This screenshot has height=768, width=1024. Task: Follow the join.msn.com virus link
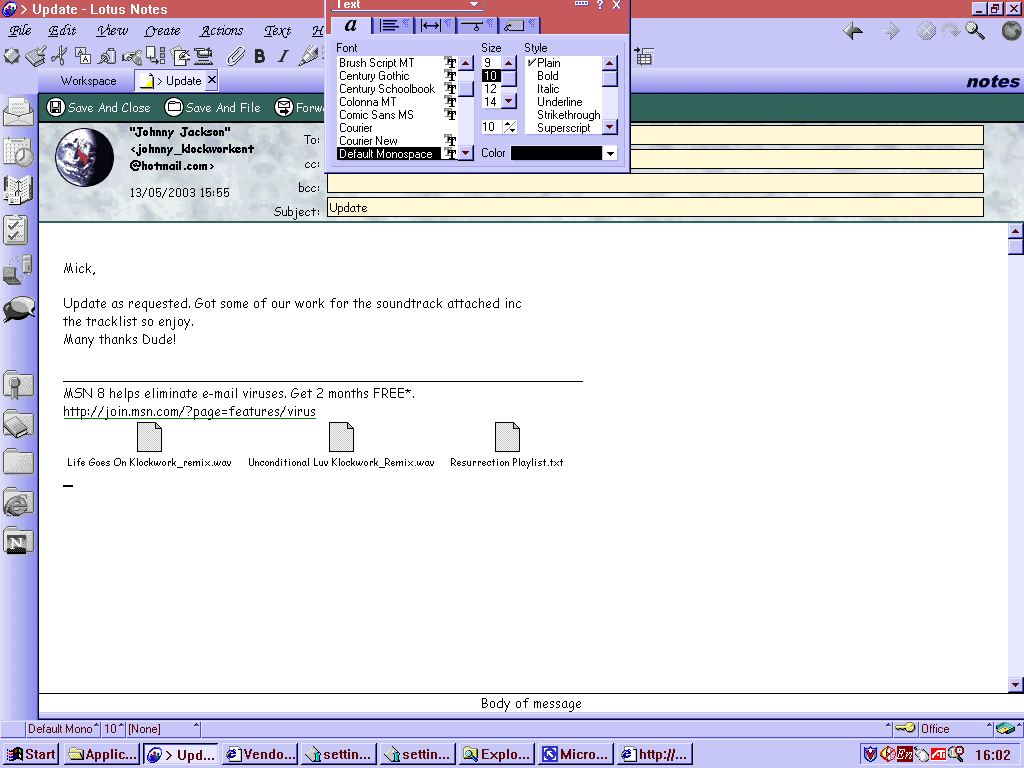coord(189,411)
